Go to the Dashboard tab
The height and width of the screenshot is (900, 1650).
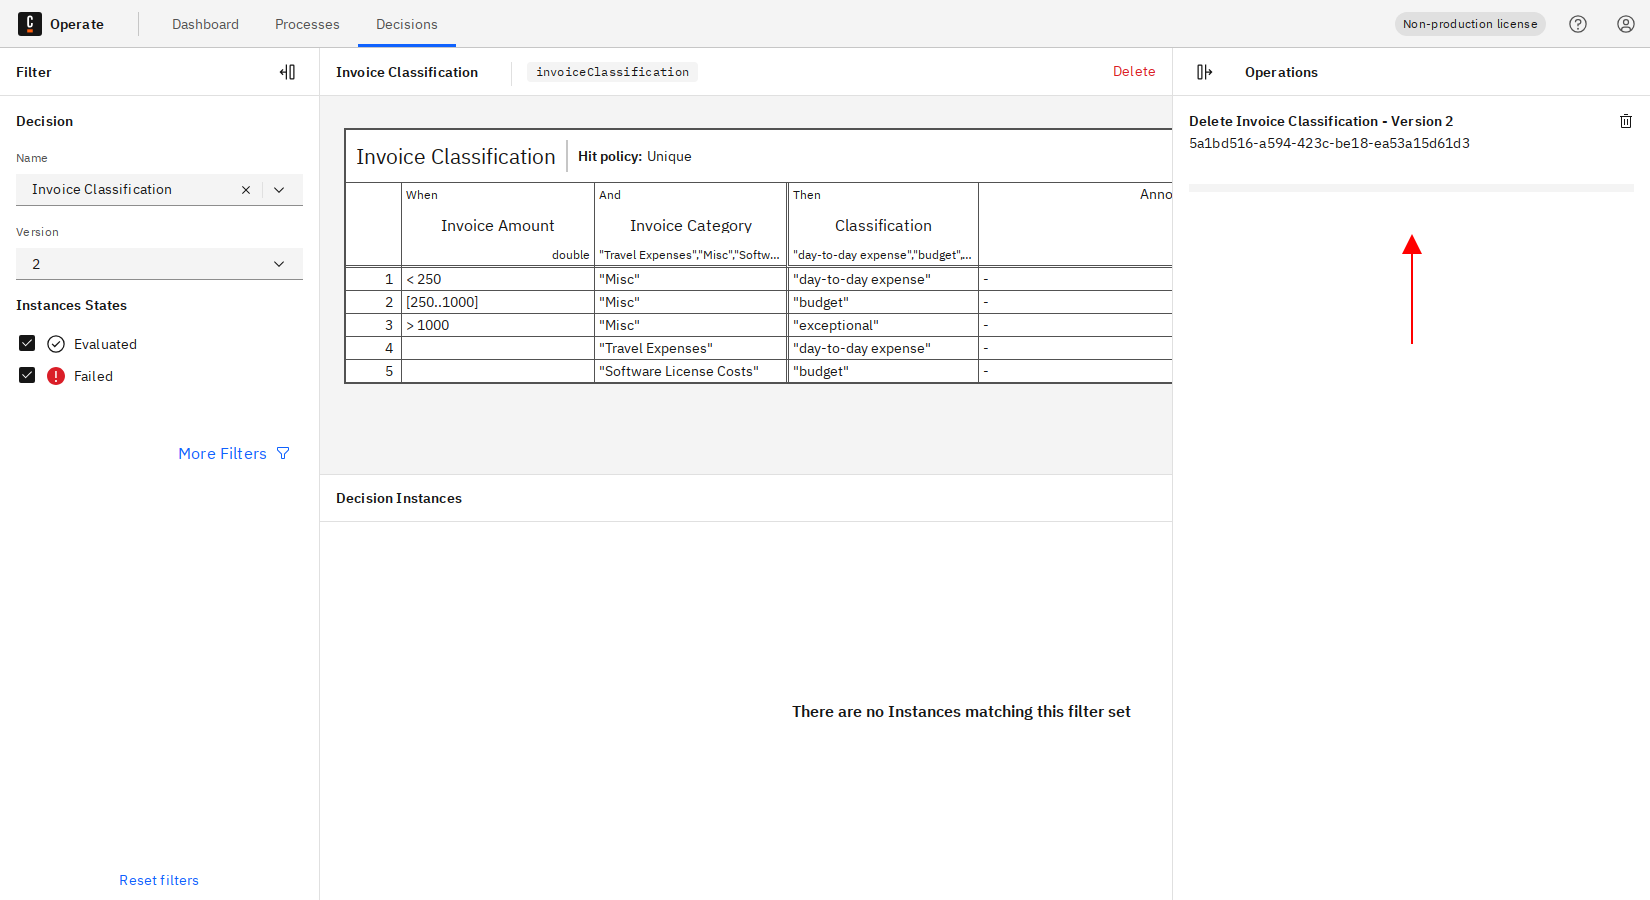click(x=205, y=24)
